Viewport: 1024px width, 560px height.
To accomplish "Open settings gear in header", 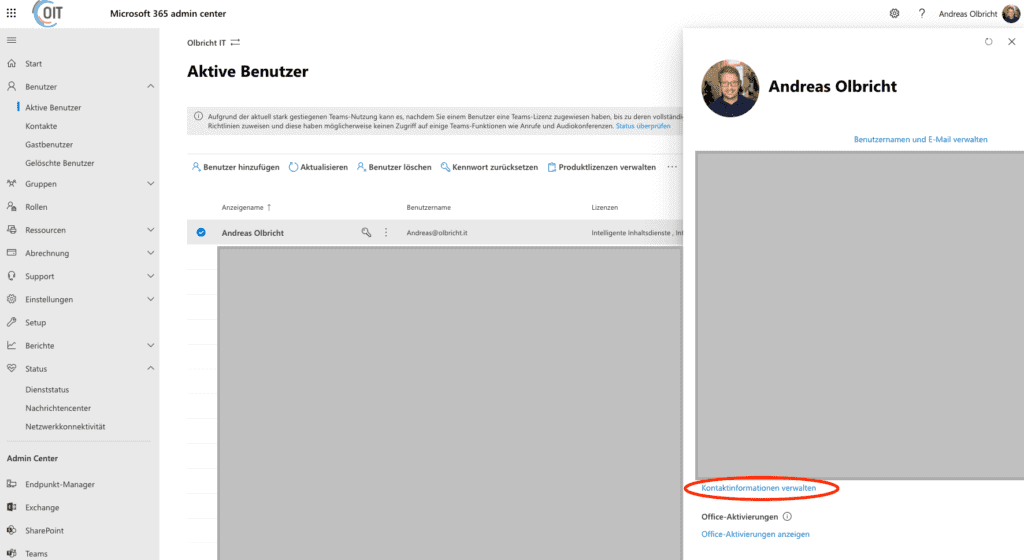I will click(895, 13).
